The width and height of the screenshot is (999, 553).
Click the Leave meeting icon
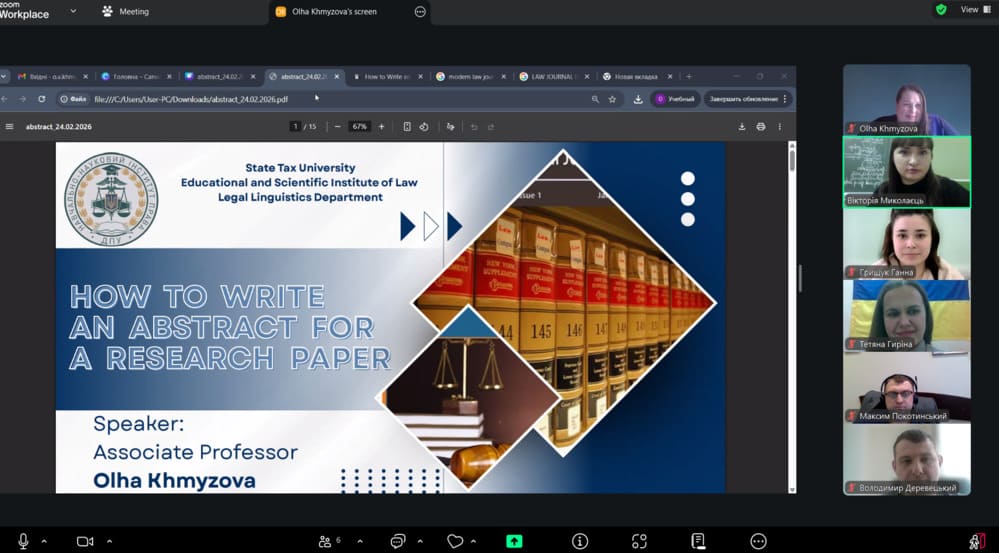tap(977, 541)
